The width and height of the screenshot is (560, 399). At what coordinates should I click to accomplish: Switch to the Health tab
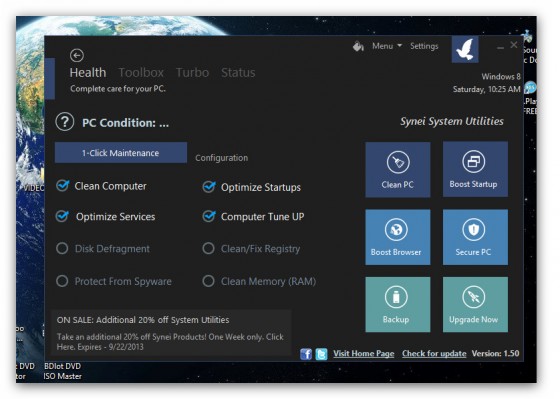click(88, 73)
